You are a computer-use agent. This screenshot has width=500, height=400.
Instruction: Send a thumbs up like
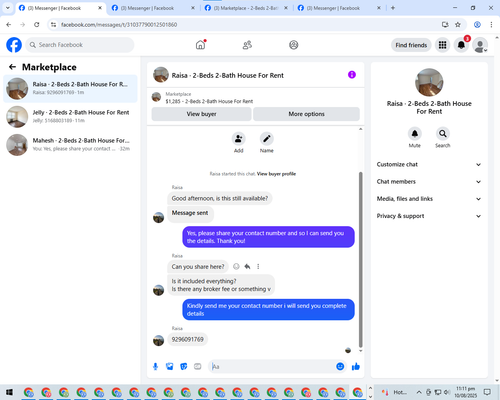[x=356, y=367]
